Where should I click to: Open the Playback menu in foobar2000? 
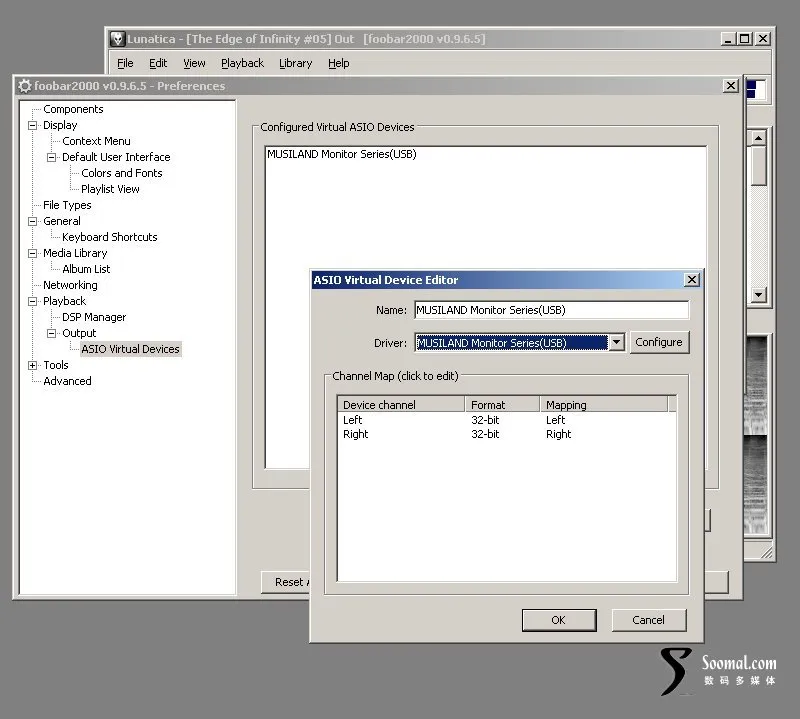pos(242,63)
